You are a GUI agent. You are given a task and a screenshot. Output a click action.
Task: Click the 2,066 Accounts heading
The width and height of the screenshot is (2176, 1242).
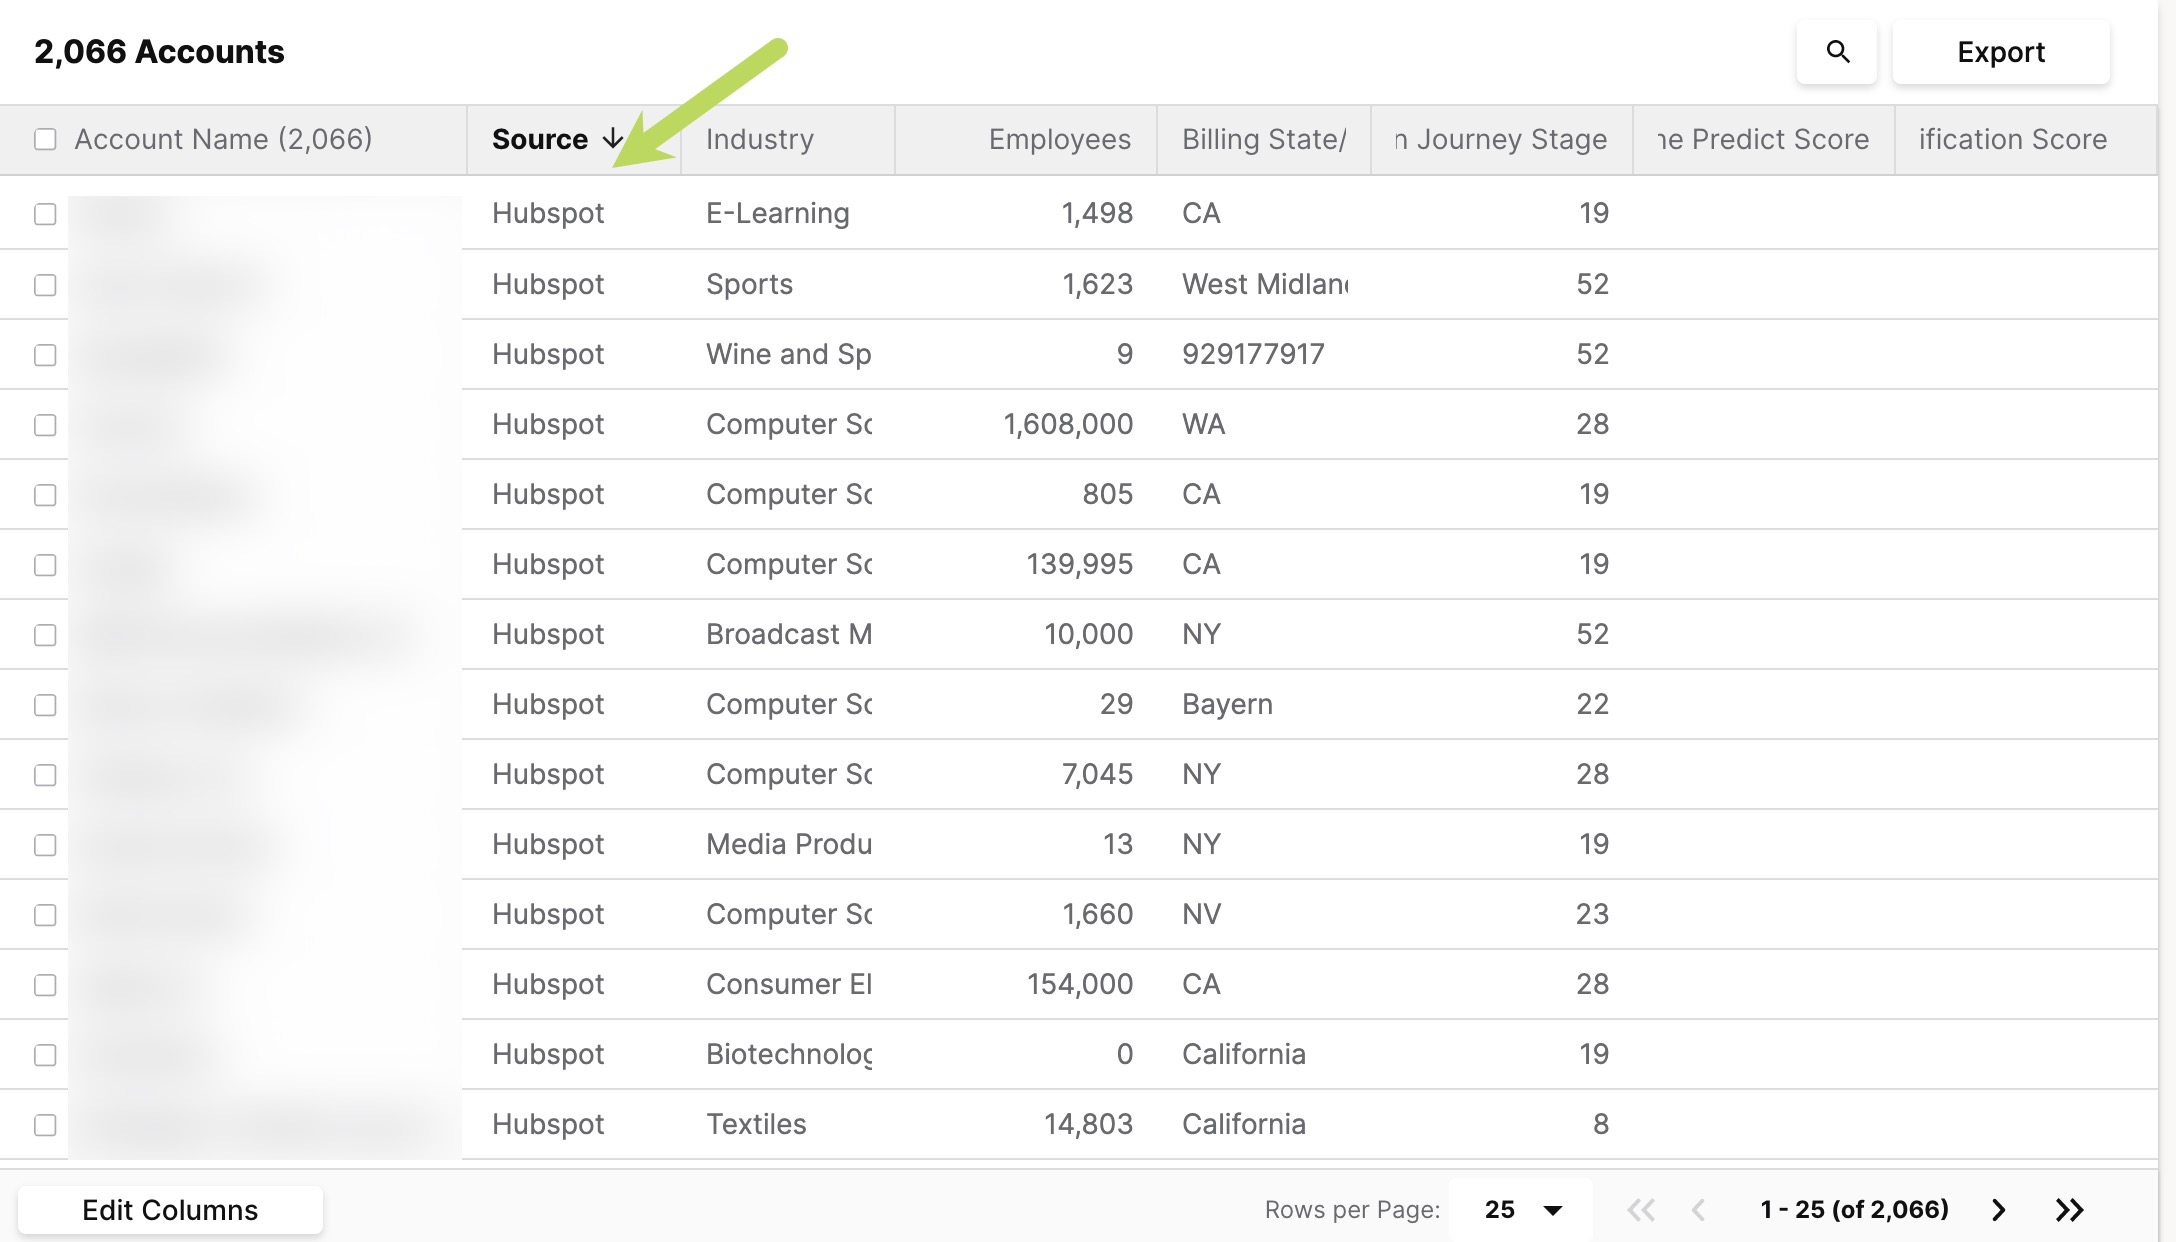[x=159, y=52]
